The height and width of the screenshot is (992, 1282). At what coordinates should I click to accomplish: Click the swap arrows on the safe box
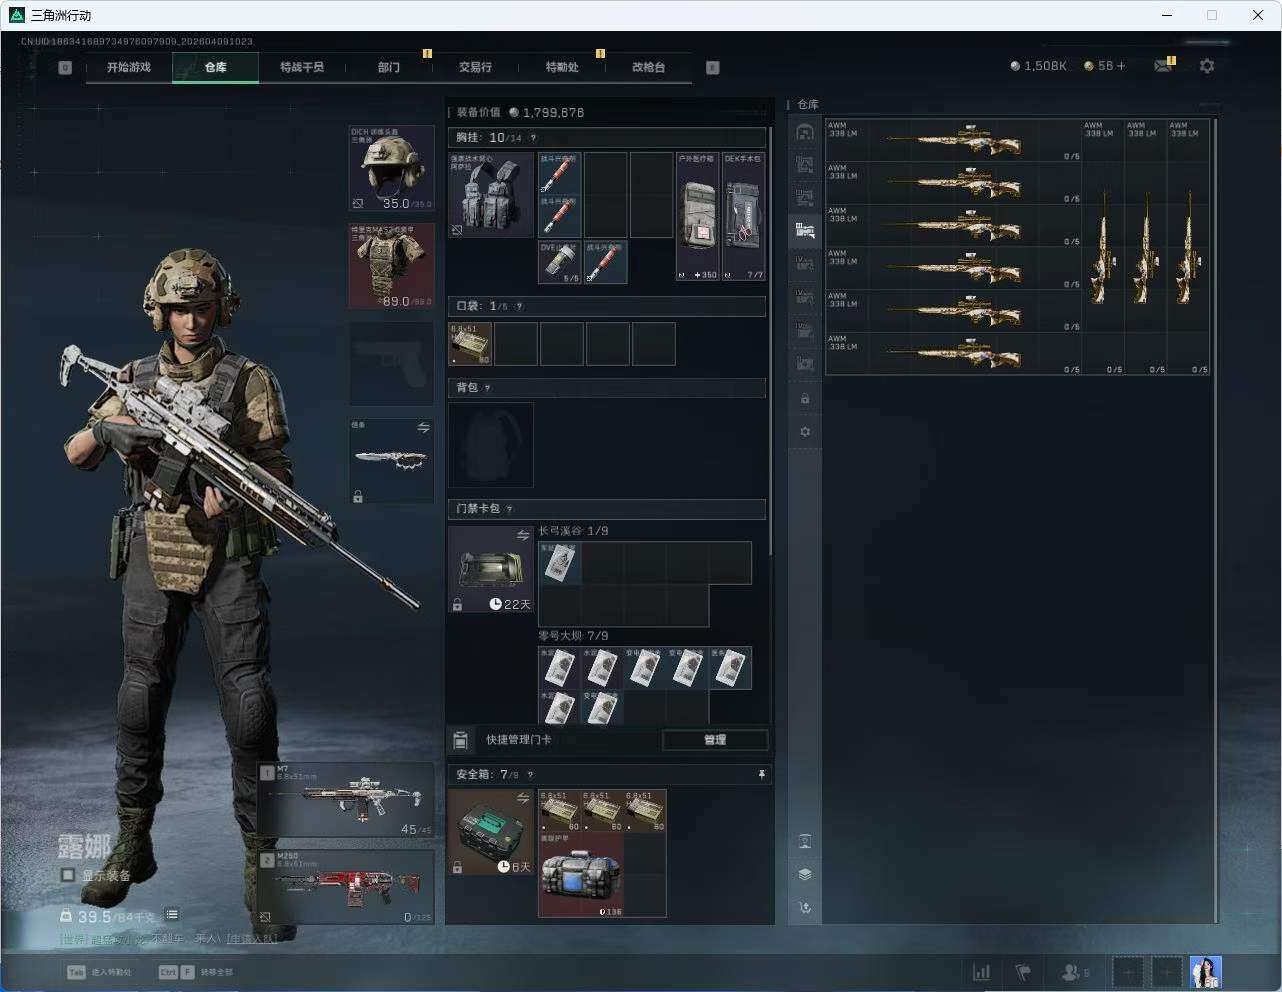523,798
